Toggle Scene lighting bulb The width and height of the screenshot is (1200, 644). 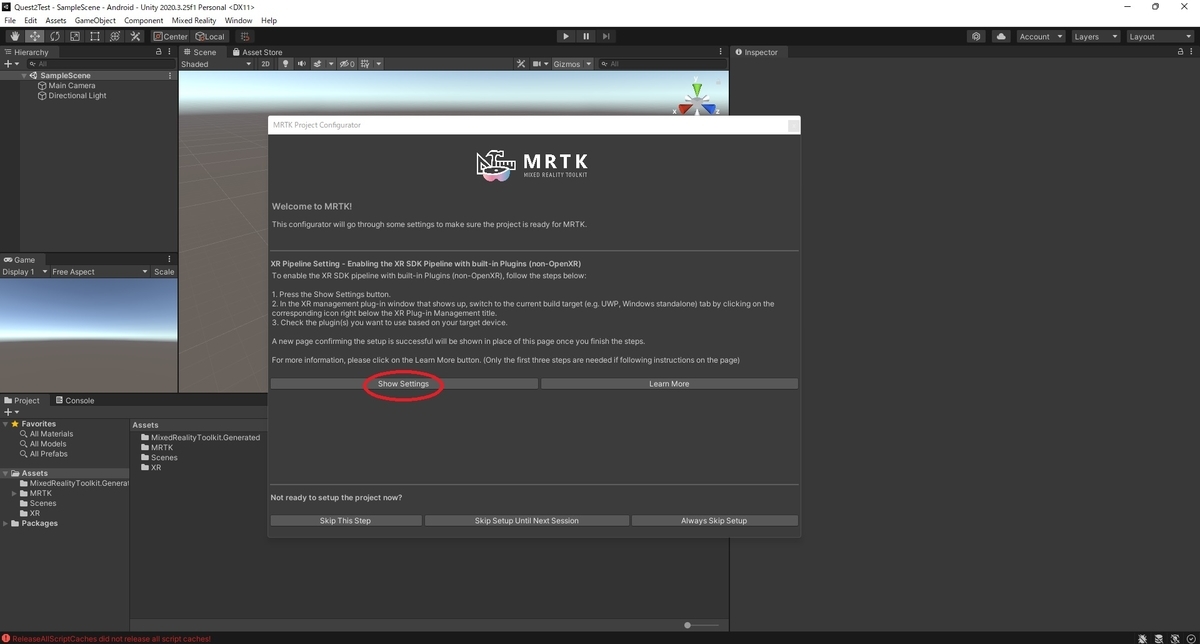pos(285,64)
